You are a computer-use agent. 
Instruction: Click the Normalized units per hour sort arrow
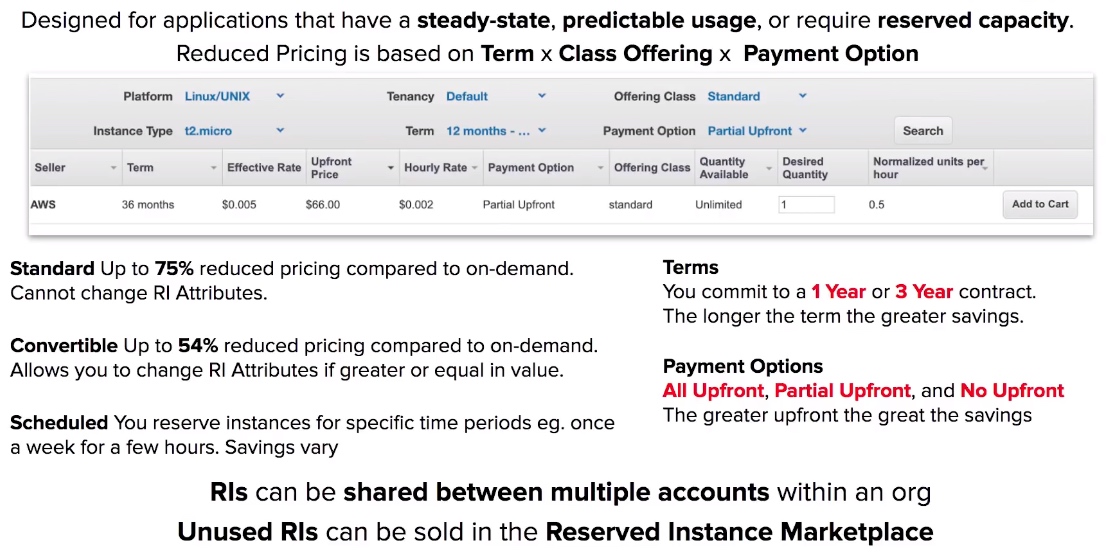(x=984, y=168)
